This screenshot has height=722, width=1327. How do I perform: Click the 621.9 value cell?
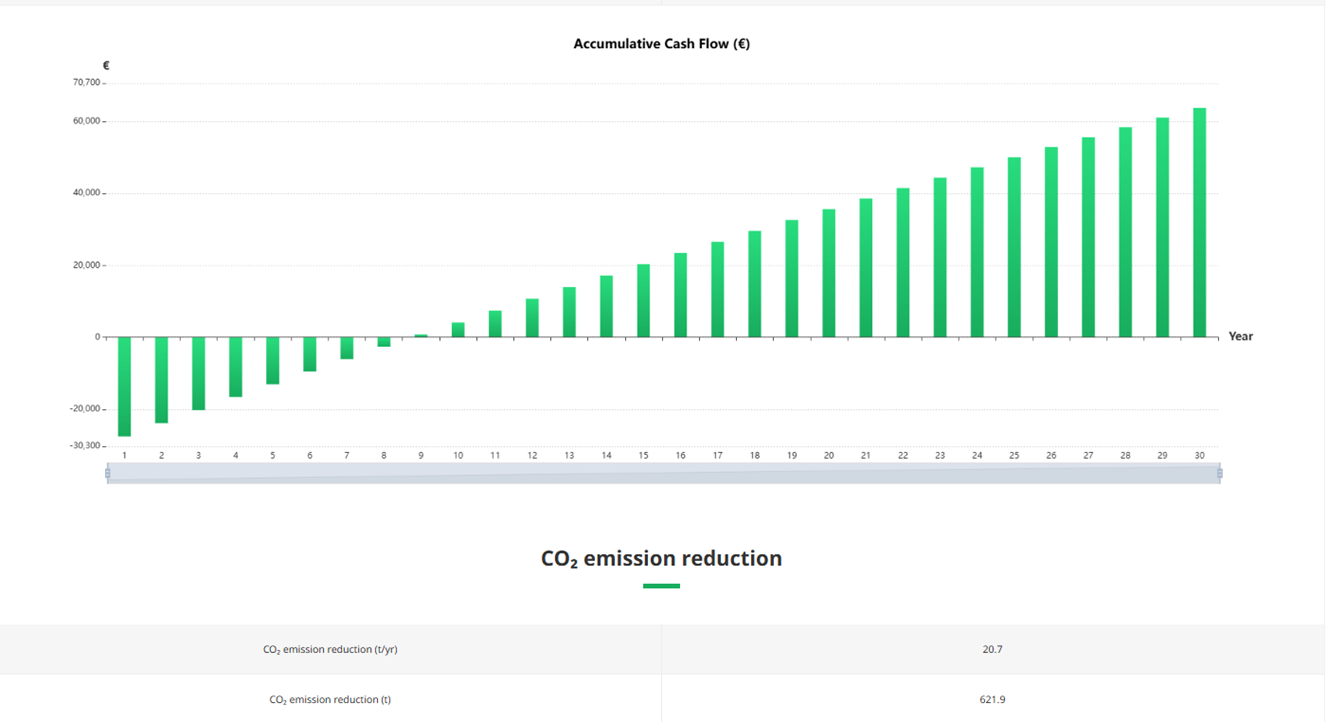[x=992, y=699]
